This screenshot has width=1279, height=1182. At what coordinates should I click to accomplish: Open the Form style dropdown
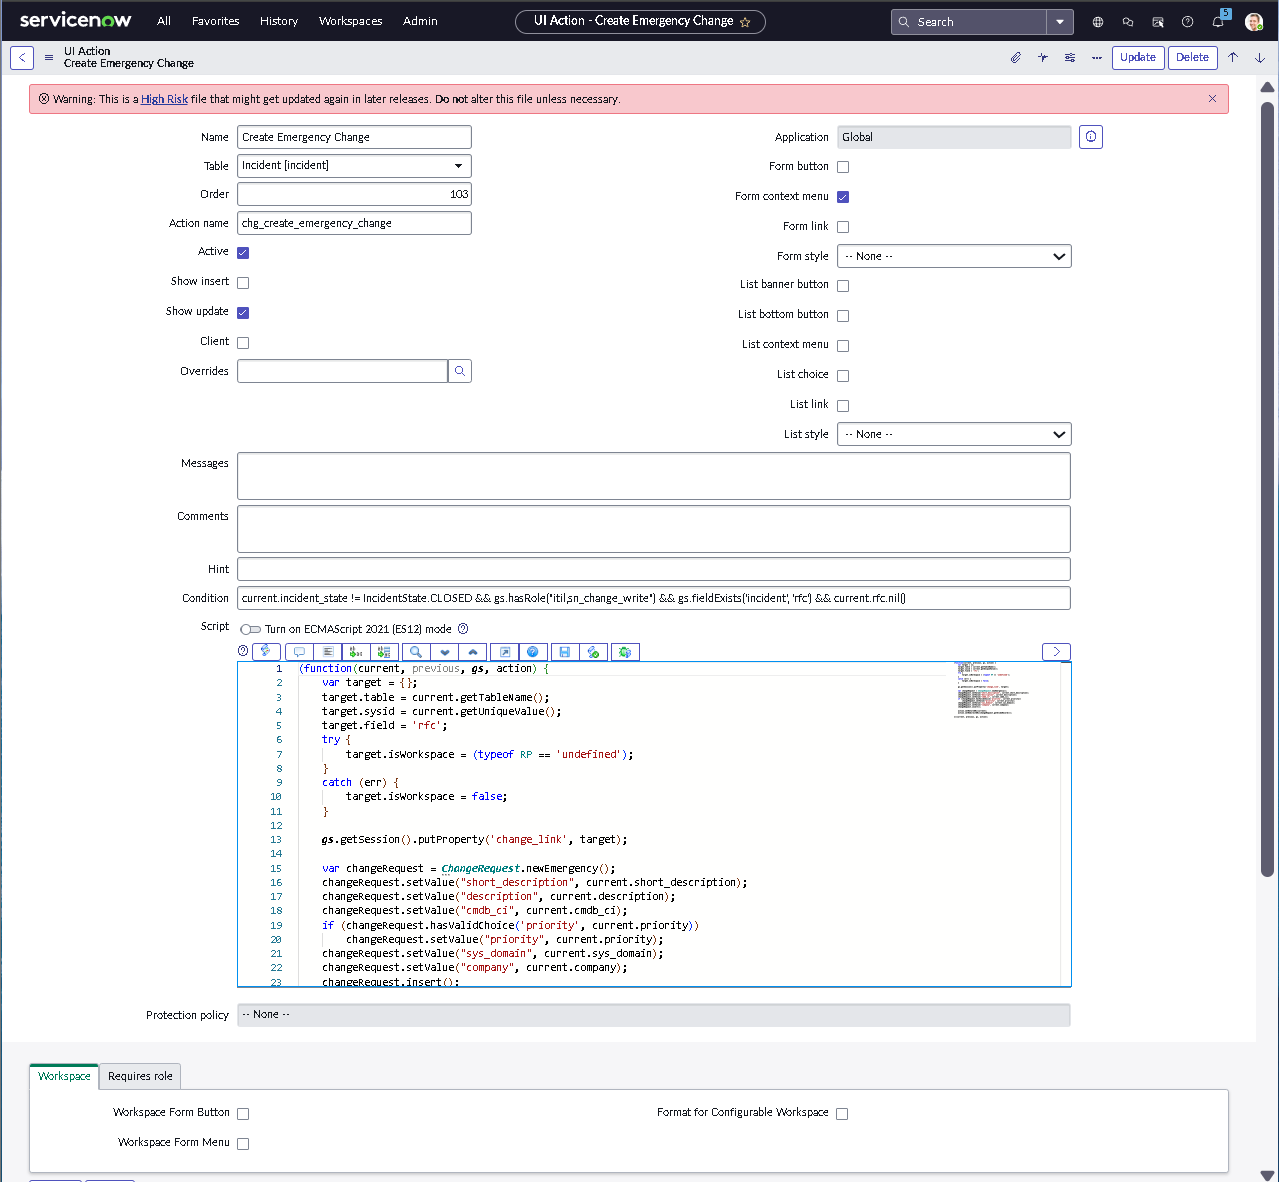pyautogui.click(x=953, y=256)
